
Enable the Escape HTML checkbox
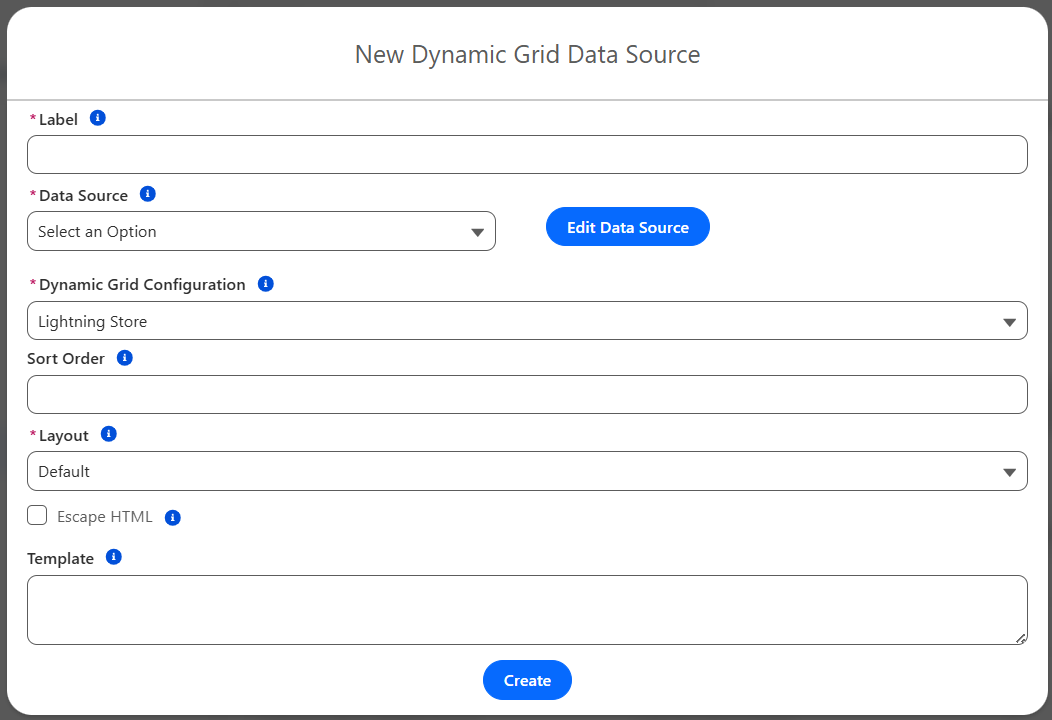point(37,516)
